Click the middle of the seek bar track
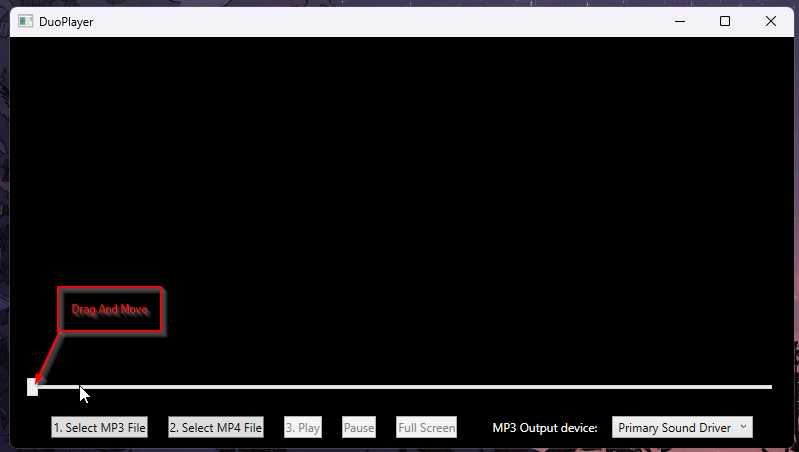Image resolution: width=799 pixels, height=452 pixels. 400,387
